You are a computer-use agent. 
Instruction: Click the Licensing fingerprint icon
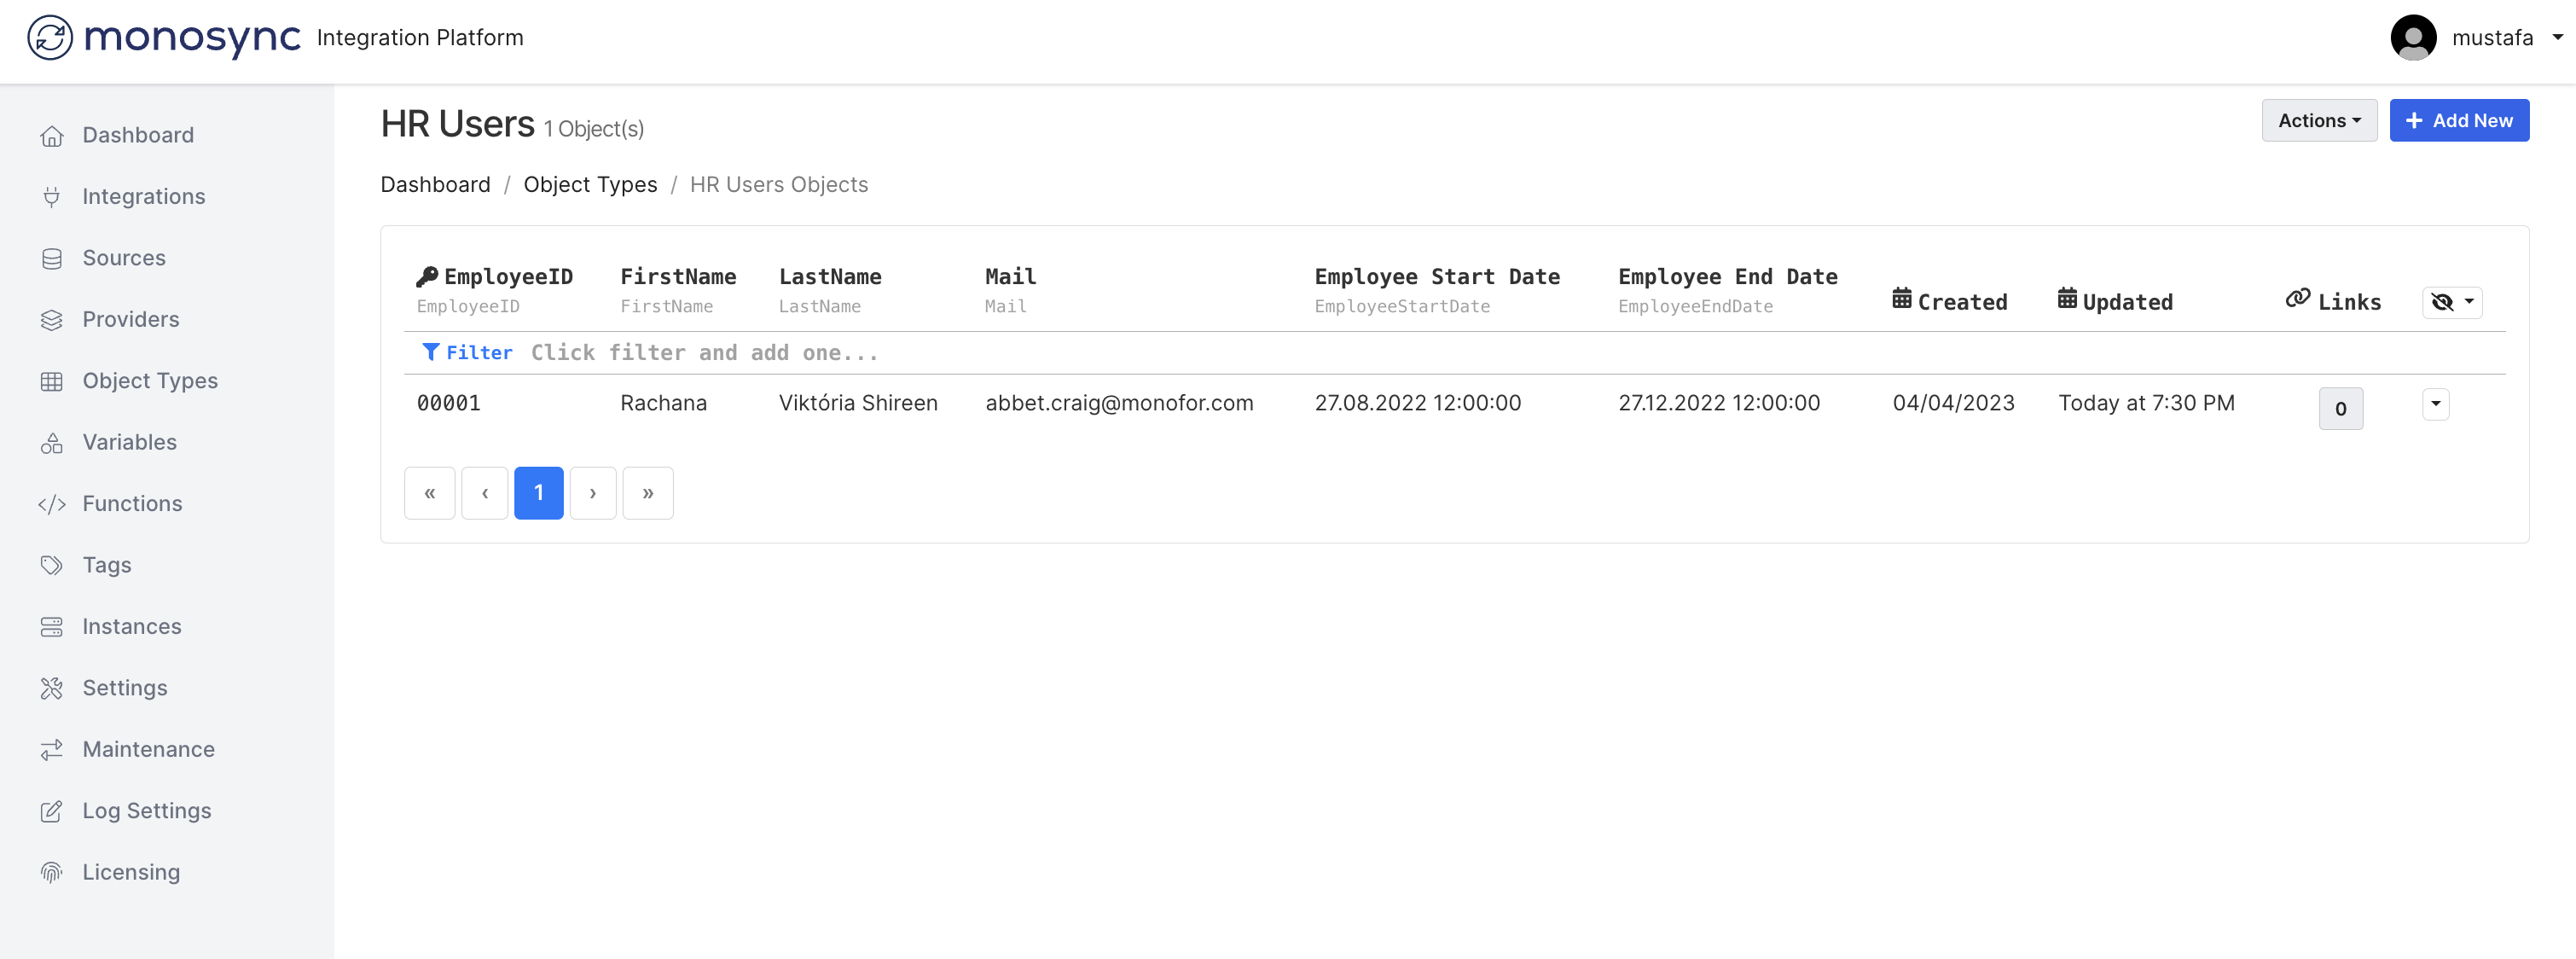tap(52, 872)
